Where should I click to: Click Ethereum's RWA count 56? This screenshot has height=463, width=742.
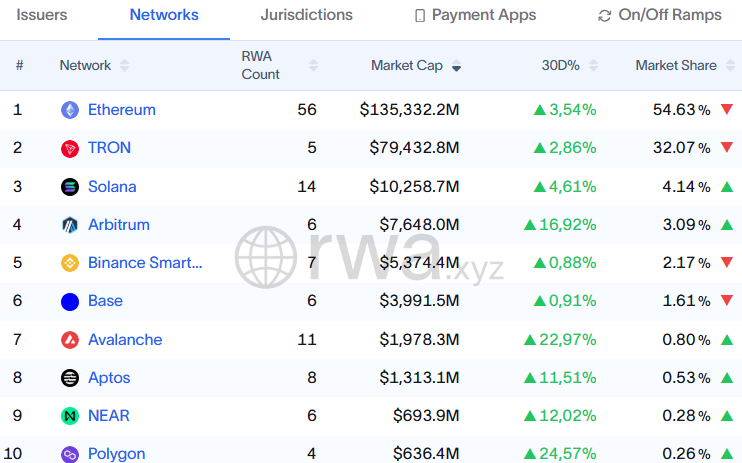click(307, 110)
